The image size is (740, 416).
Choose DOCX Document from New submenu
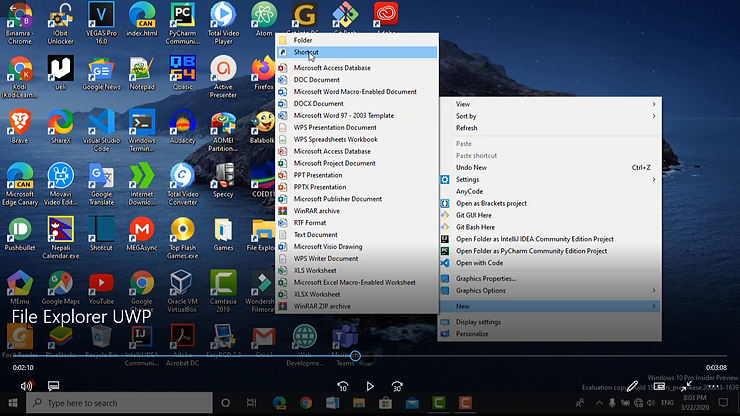pos(357,103)
